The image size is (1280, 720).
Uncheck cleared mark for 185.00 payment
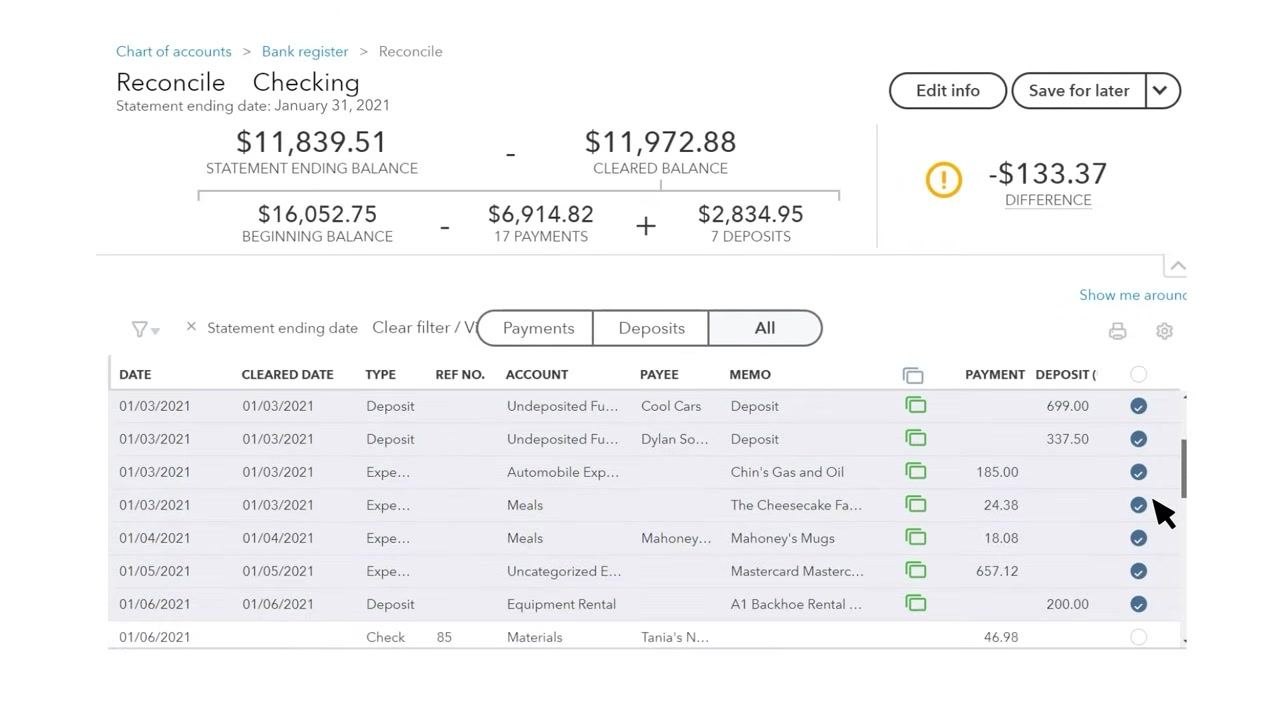[1138, 472]
